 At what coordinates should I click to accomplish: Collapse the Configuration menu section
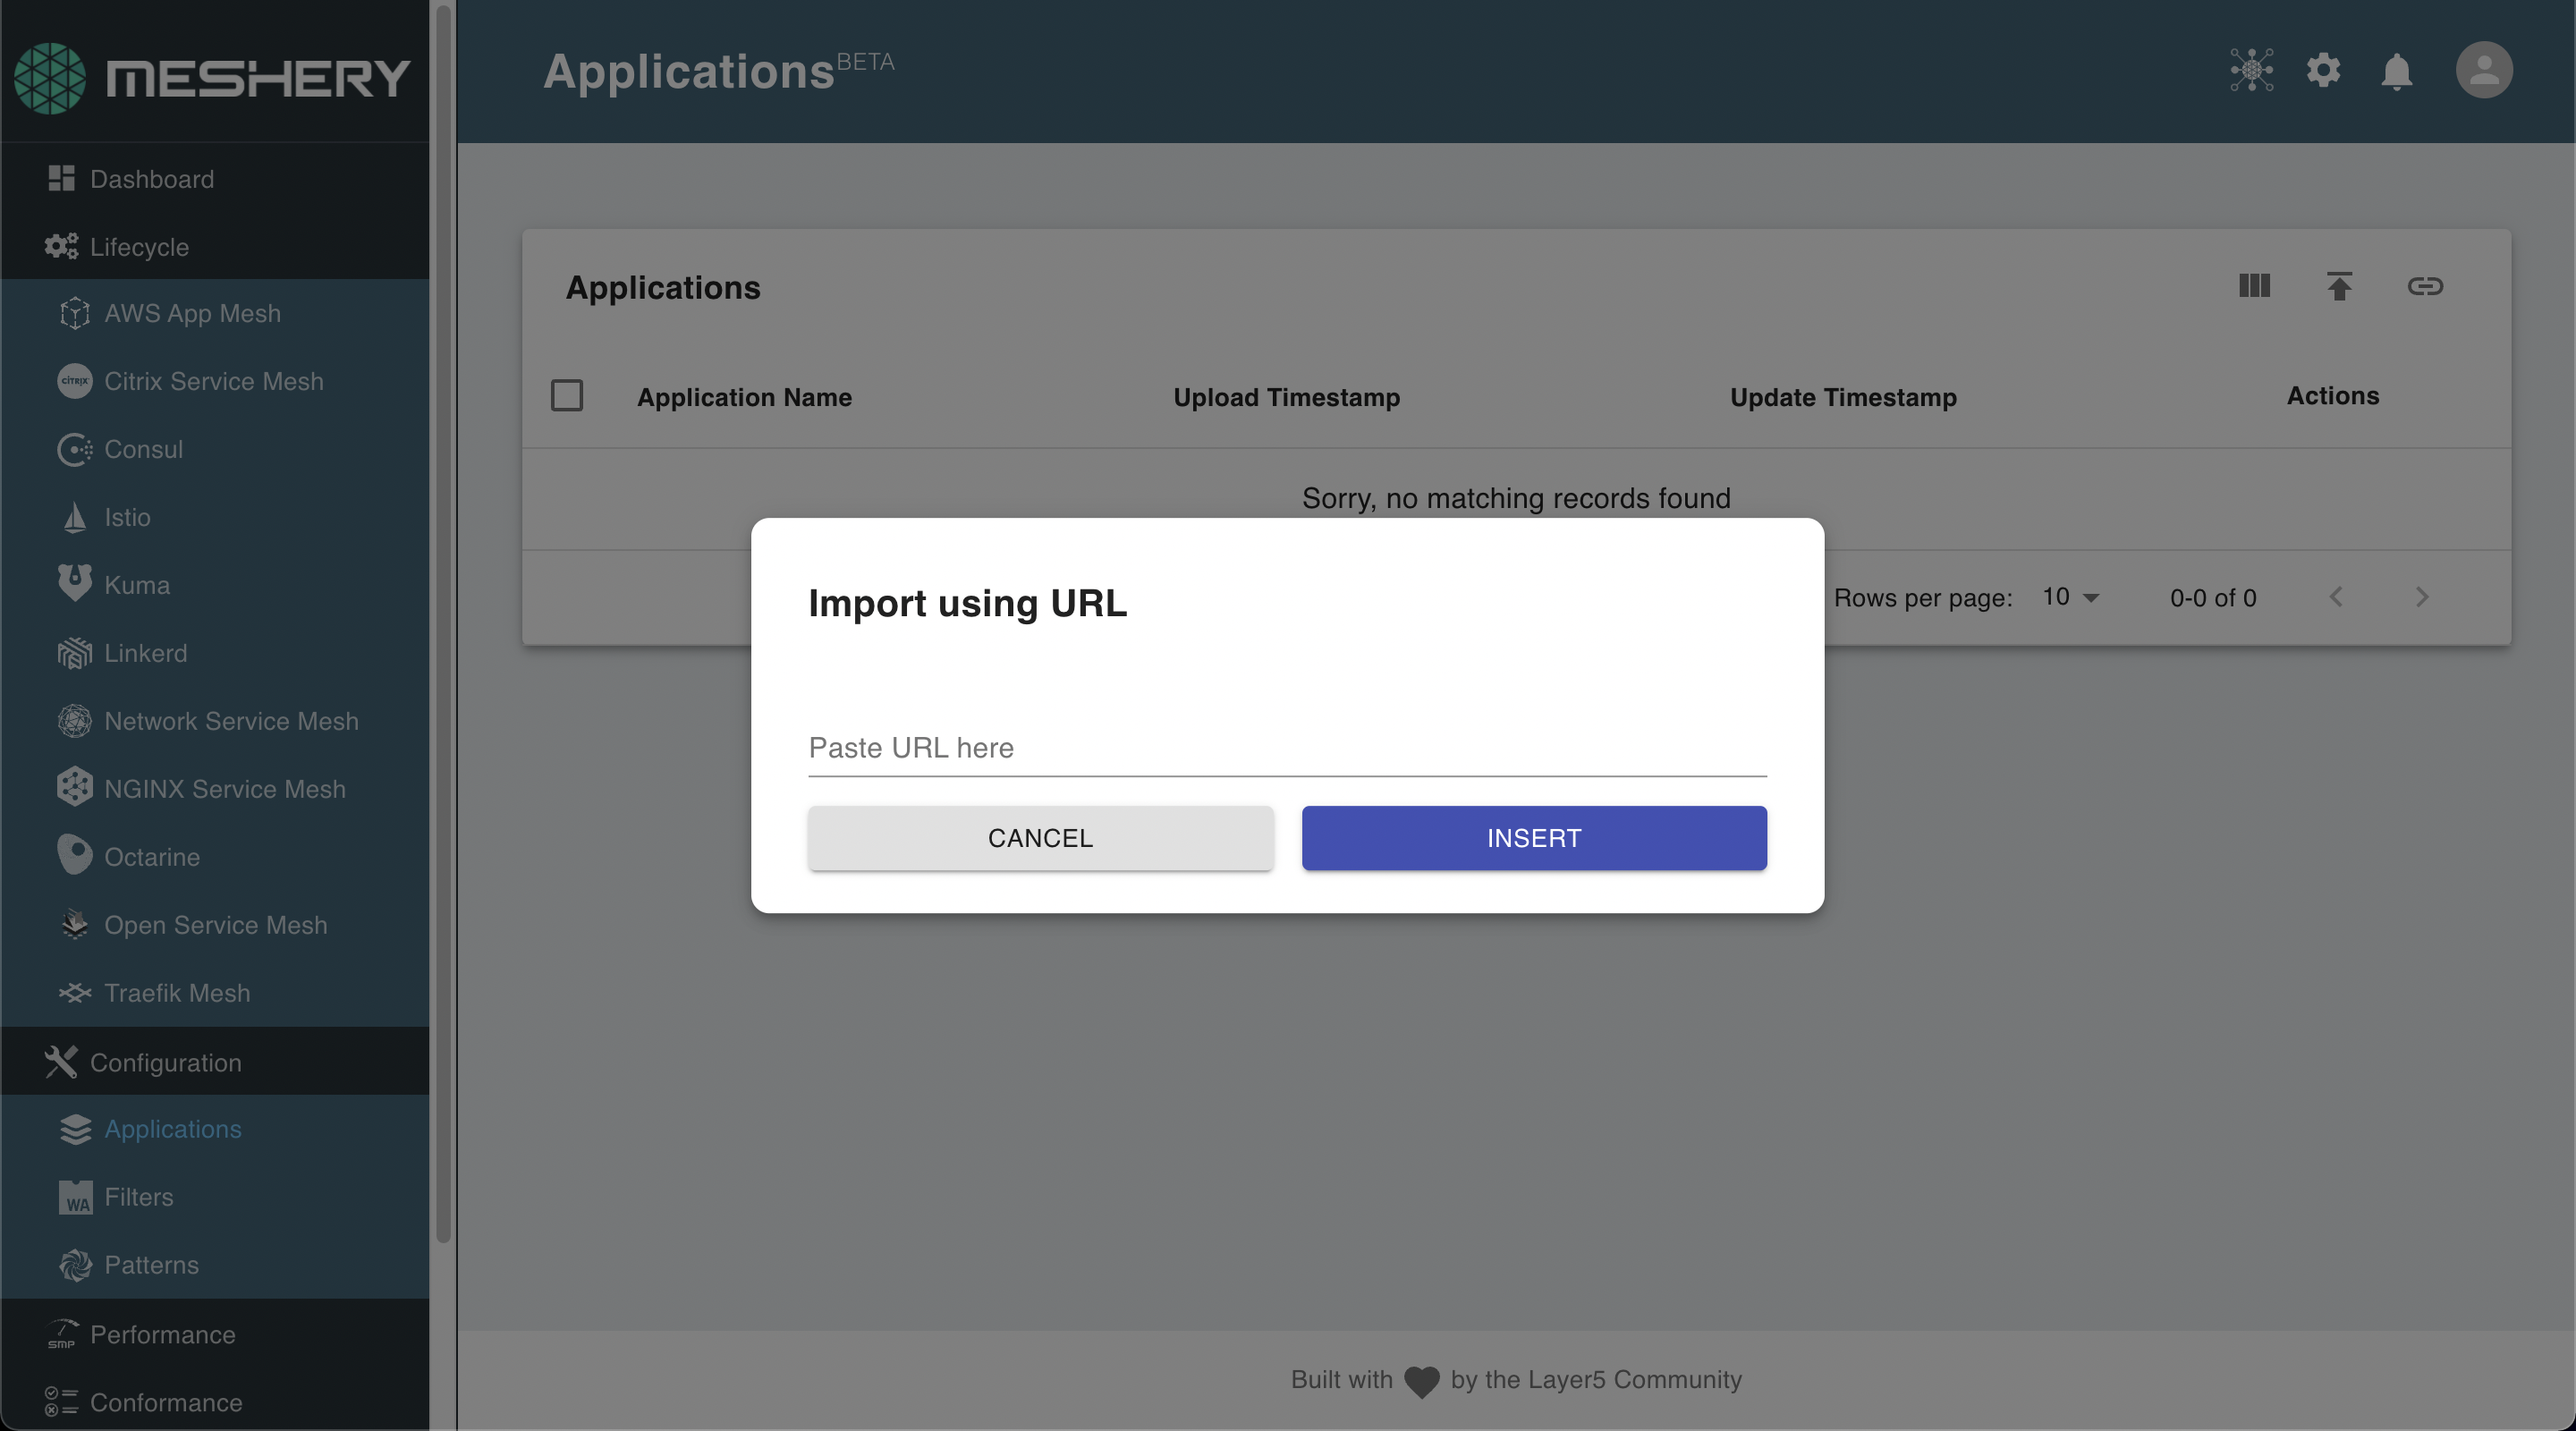pos(165,1062)
